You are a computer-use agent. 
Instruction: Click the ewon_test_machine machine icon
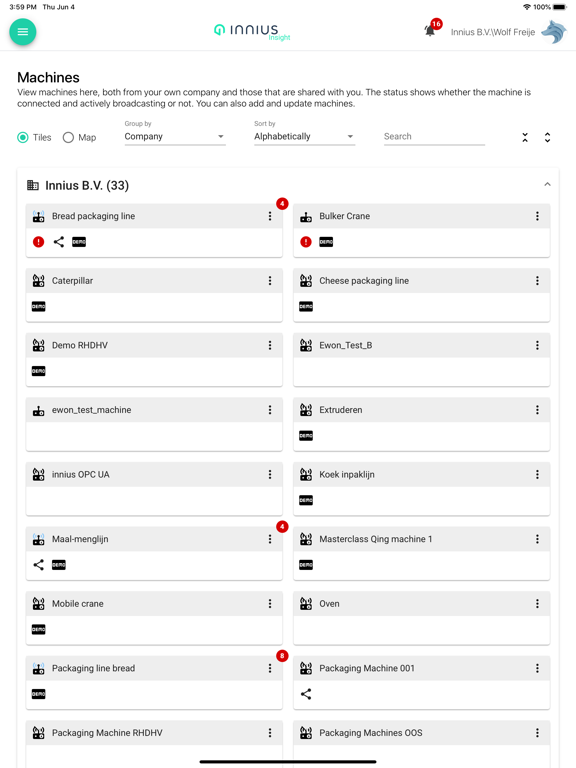(39, 410)
